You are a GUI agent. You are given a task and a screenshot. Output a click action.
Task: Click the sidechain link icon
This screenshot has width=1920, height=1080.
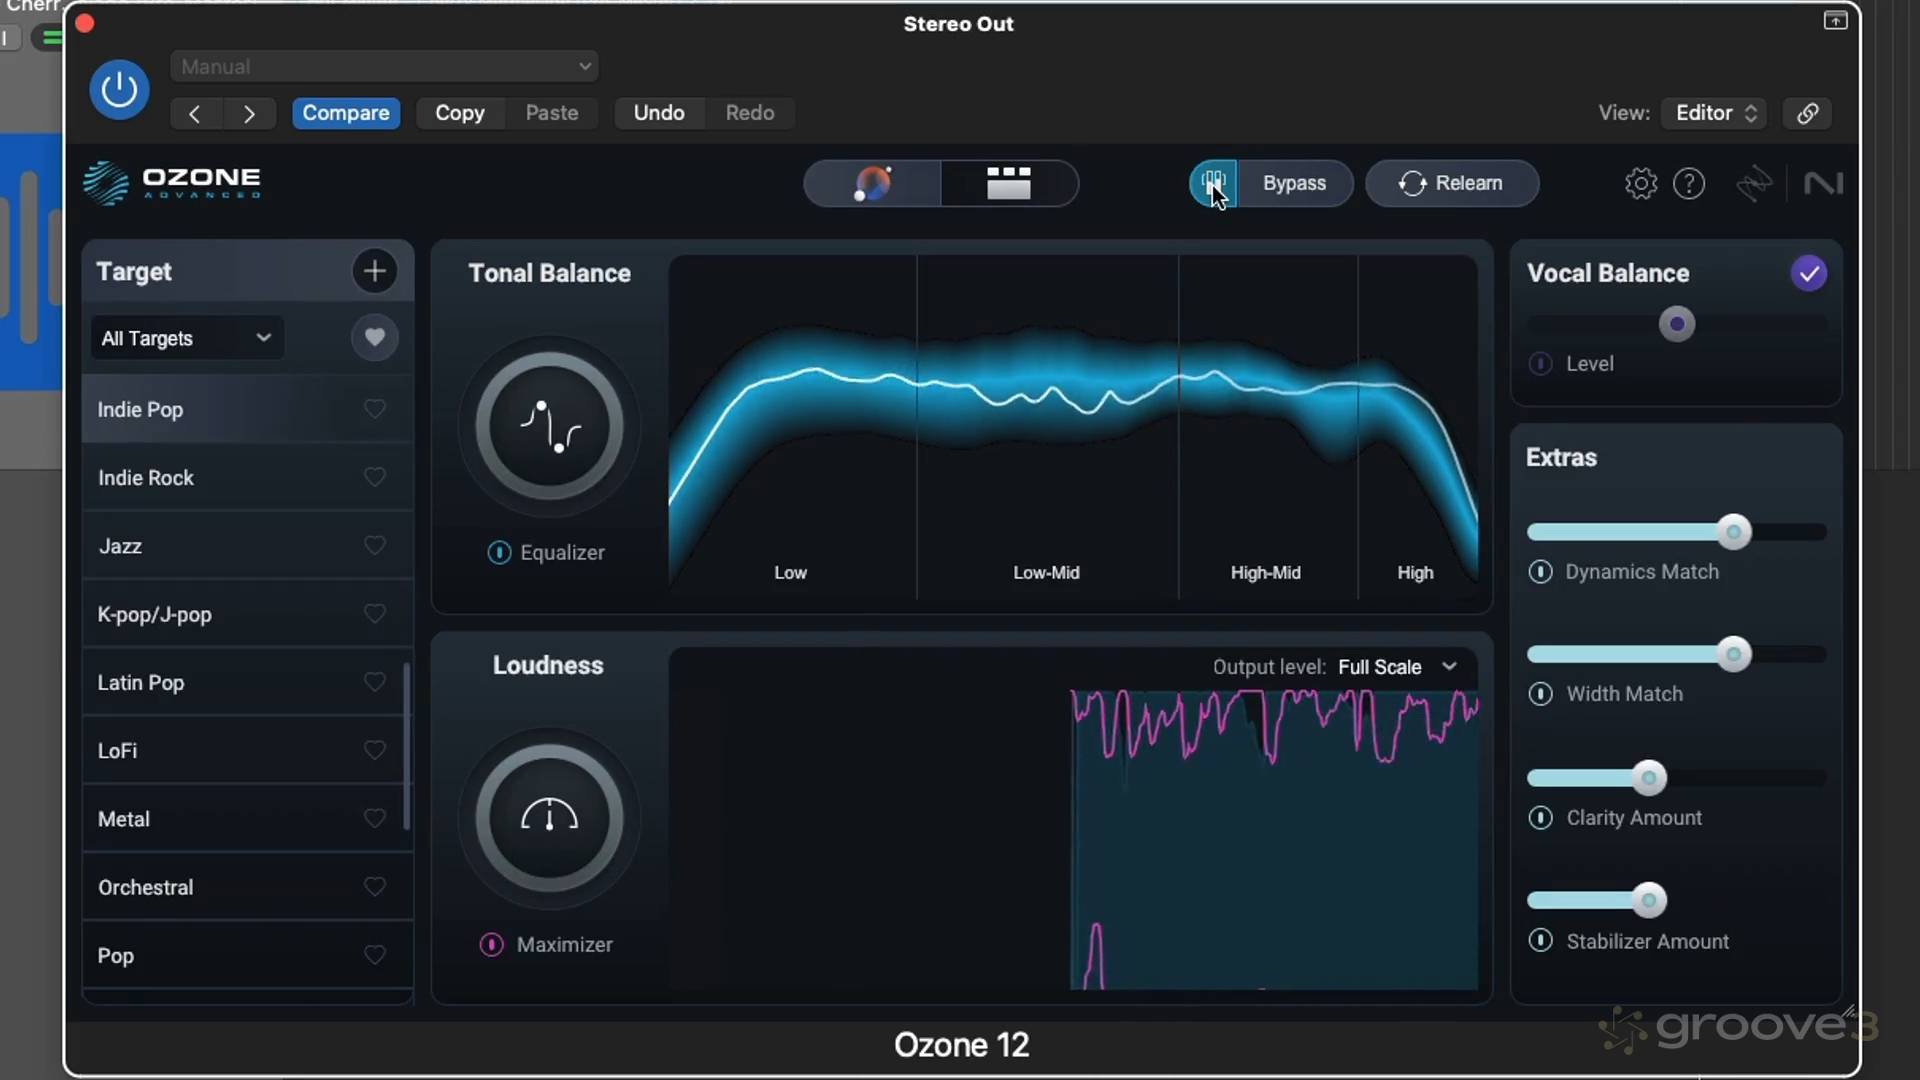point(1807,113)
